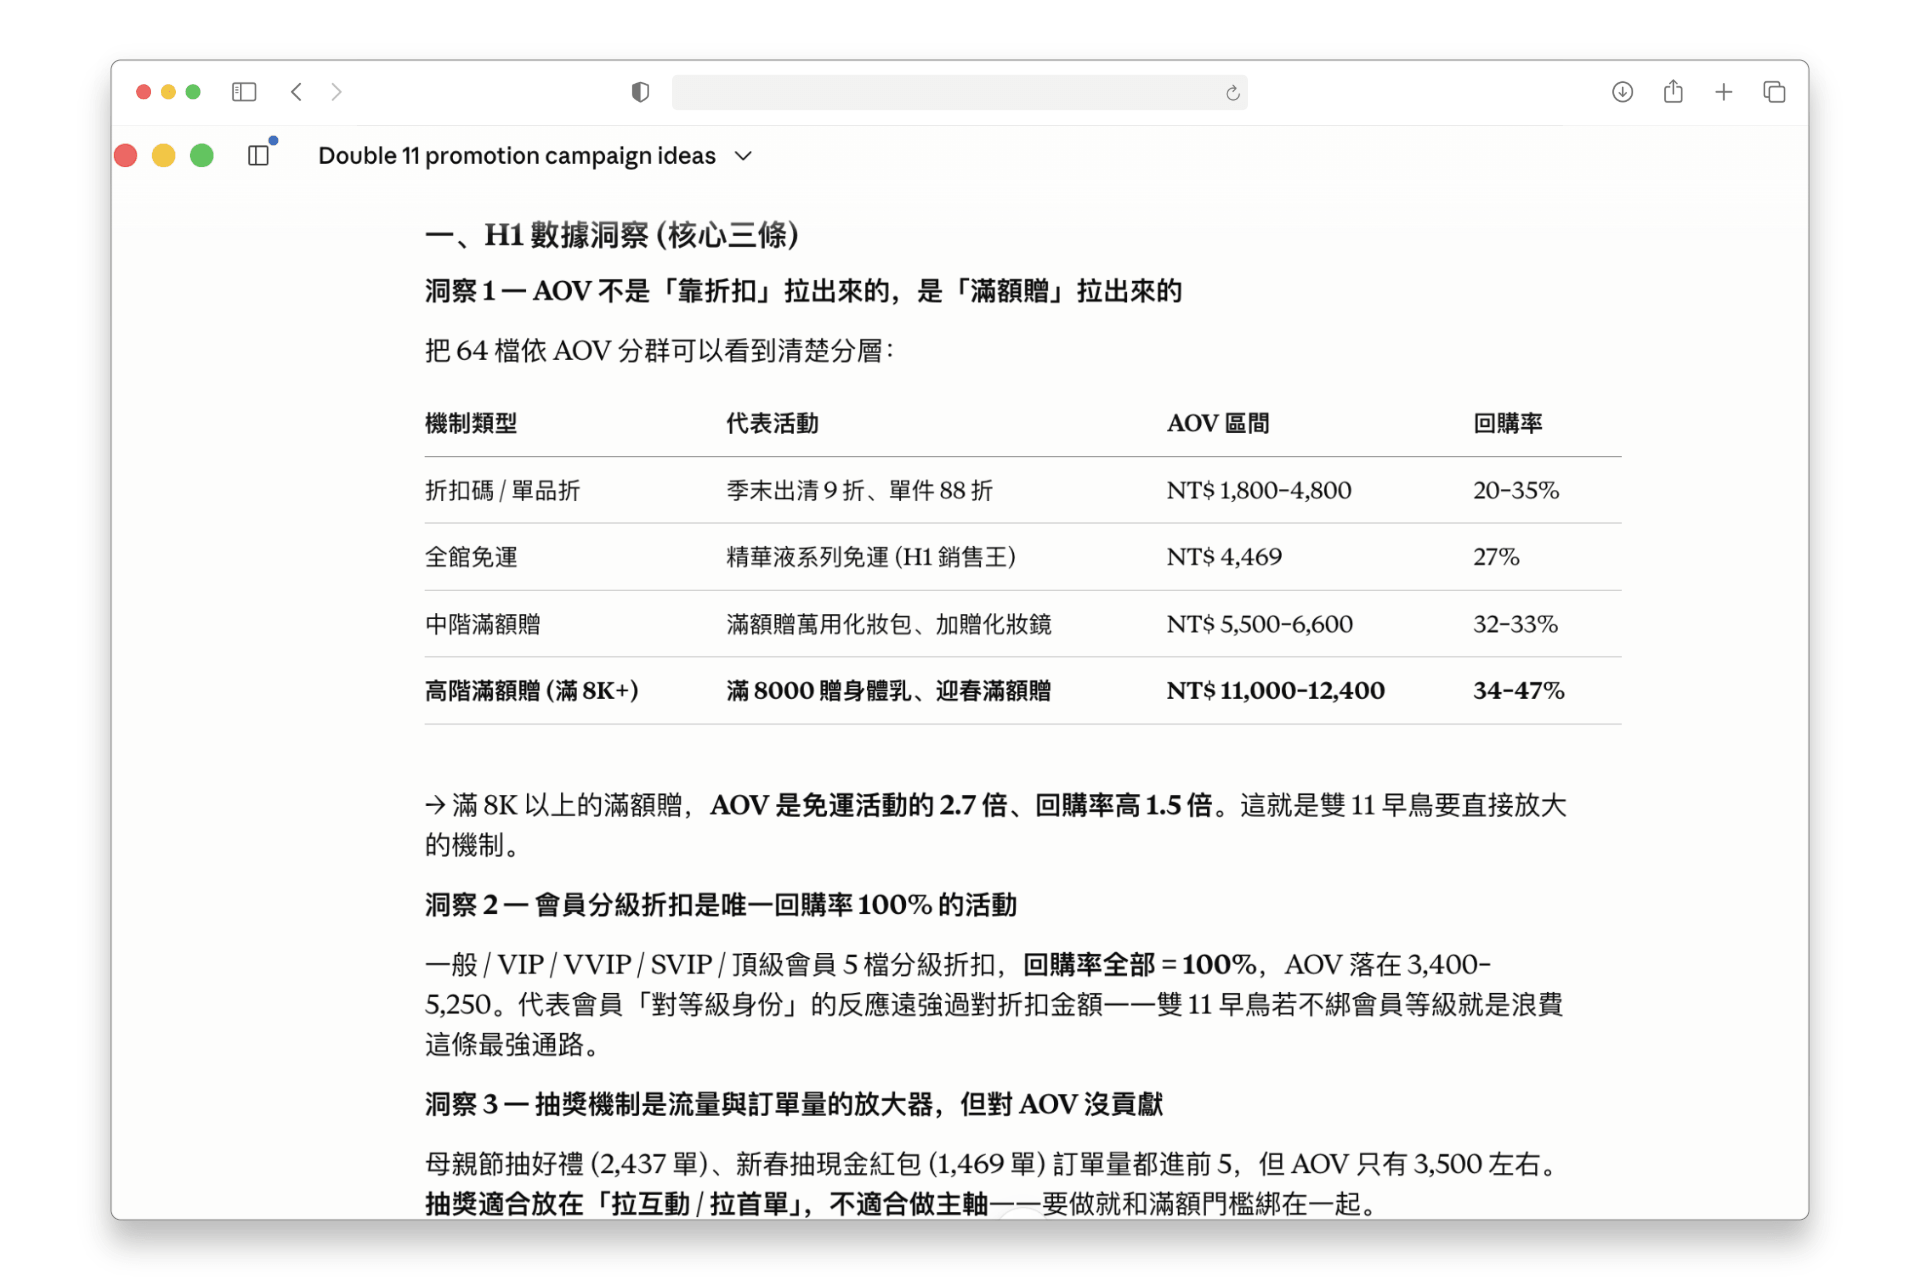Select the 'NT$ 11,000–12,400' cell
Viewport: 1920px width, 1280px height.
tap(1276, 690)
